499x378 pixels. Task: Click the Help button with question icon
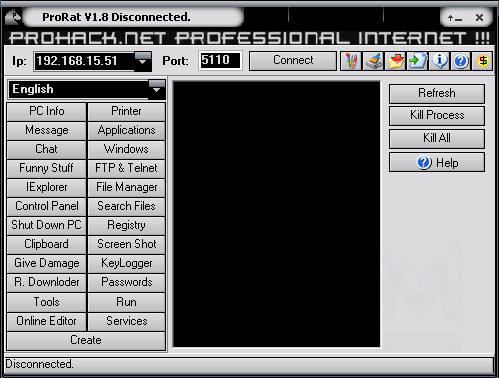tap(437, 163)
